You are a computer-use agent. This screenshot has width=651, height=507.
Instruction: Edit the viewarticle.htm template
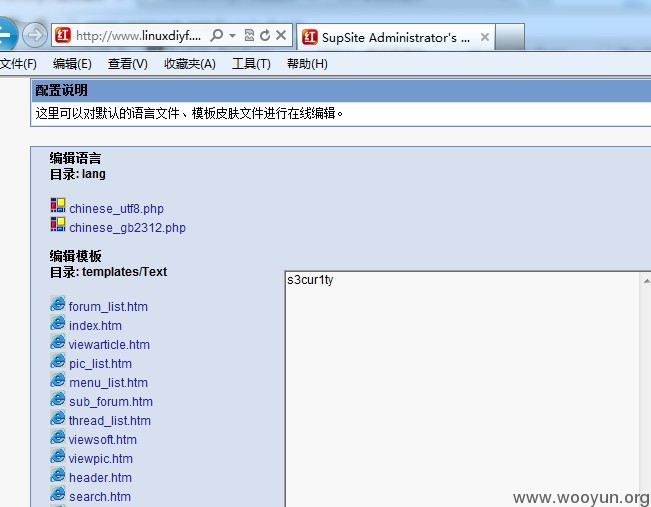click(109, 345)
